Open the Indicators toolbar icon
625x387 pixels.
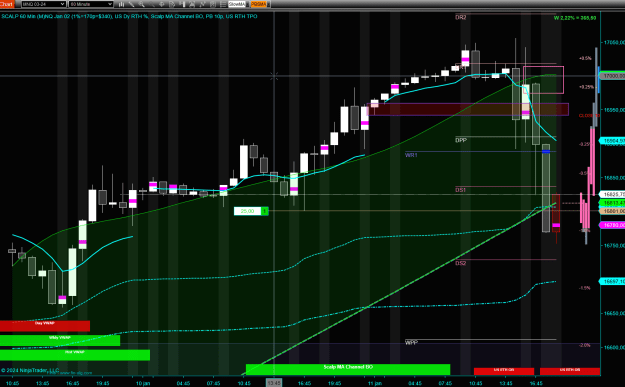(x=202, y=4)
